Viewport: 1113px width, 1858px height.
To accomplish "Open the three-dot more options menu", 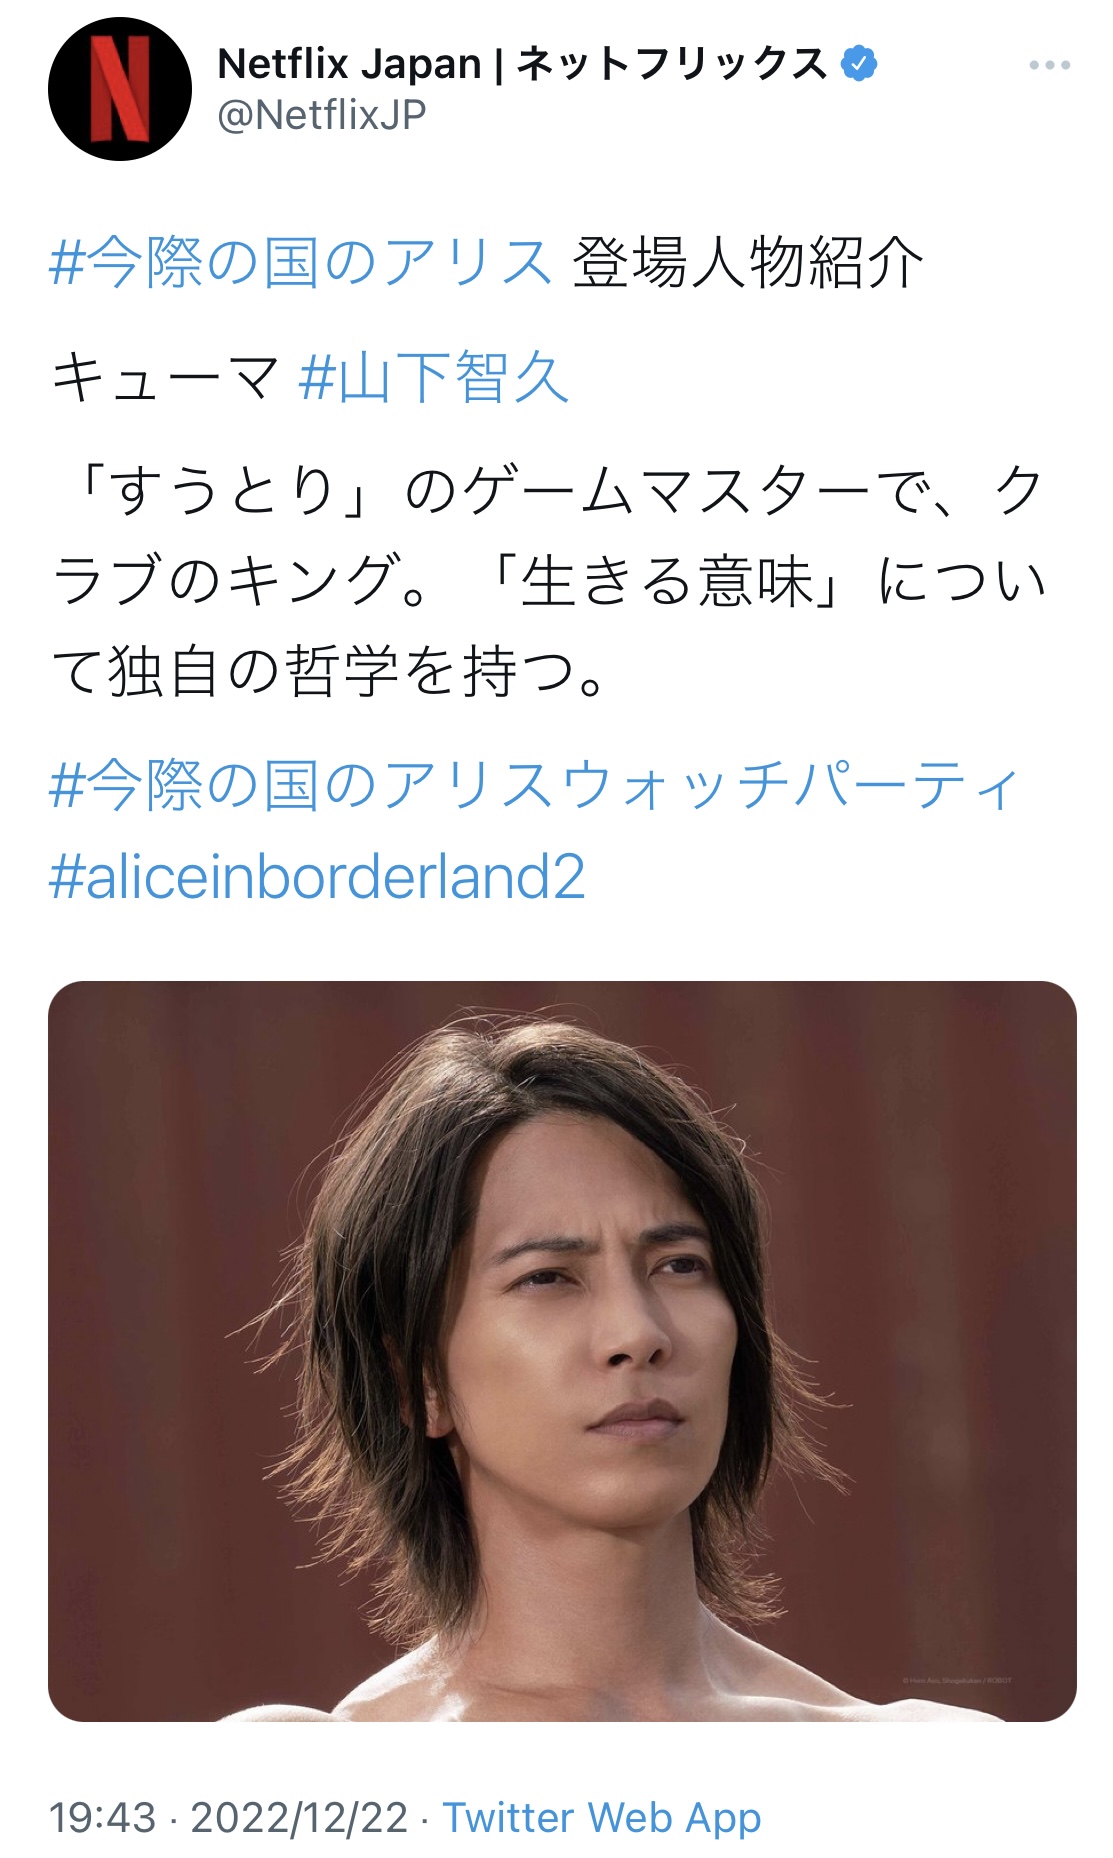I will 1049,65.
